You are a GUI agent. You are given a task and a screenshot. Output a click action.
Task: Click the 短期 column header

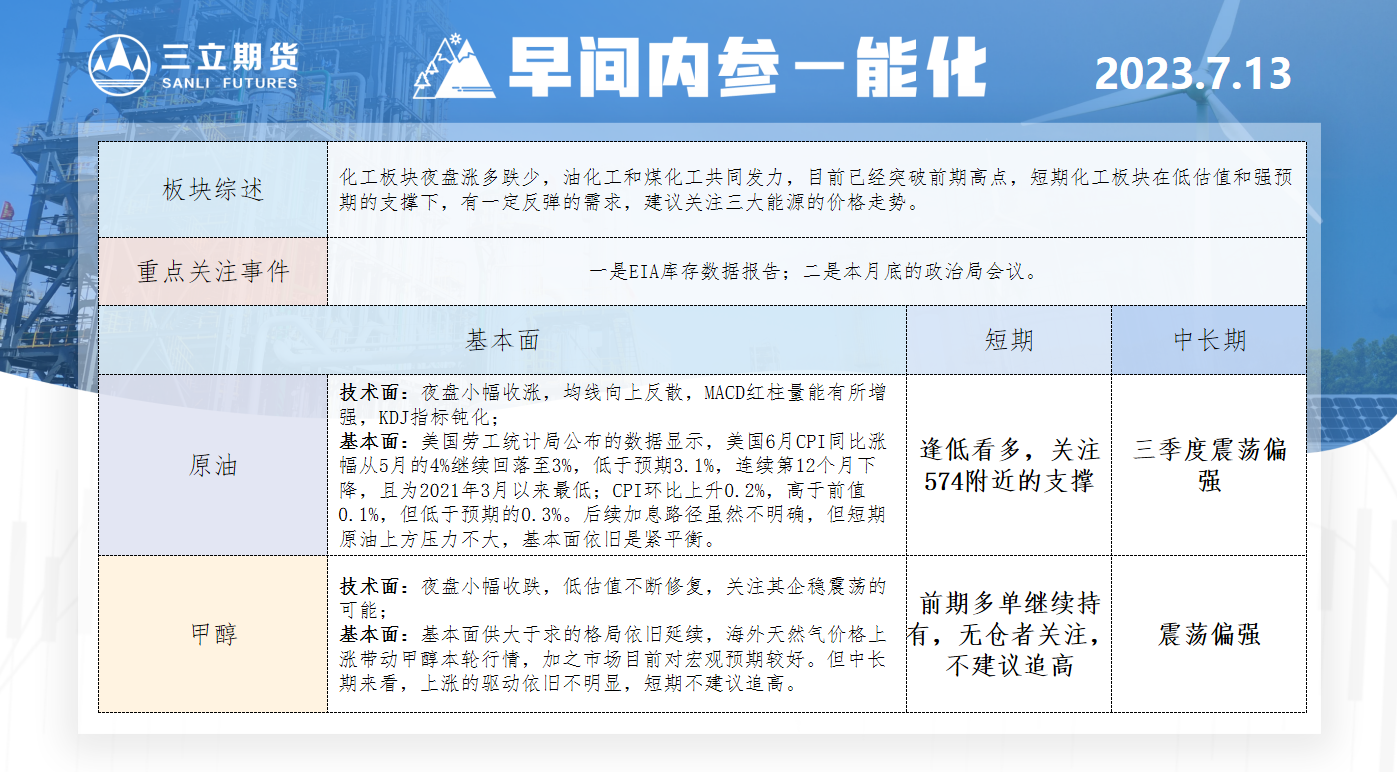click(x=1008, y=340)
